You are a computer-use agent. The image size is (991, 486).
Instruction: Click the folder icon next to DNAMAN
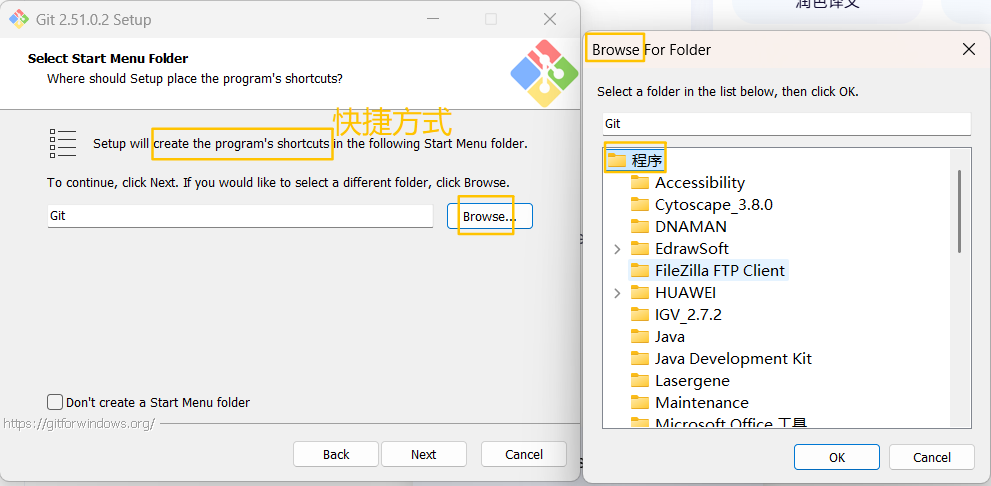pyautogui.click(x=640, y=226)
